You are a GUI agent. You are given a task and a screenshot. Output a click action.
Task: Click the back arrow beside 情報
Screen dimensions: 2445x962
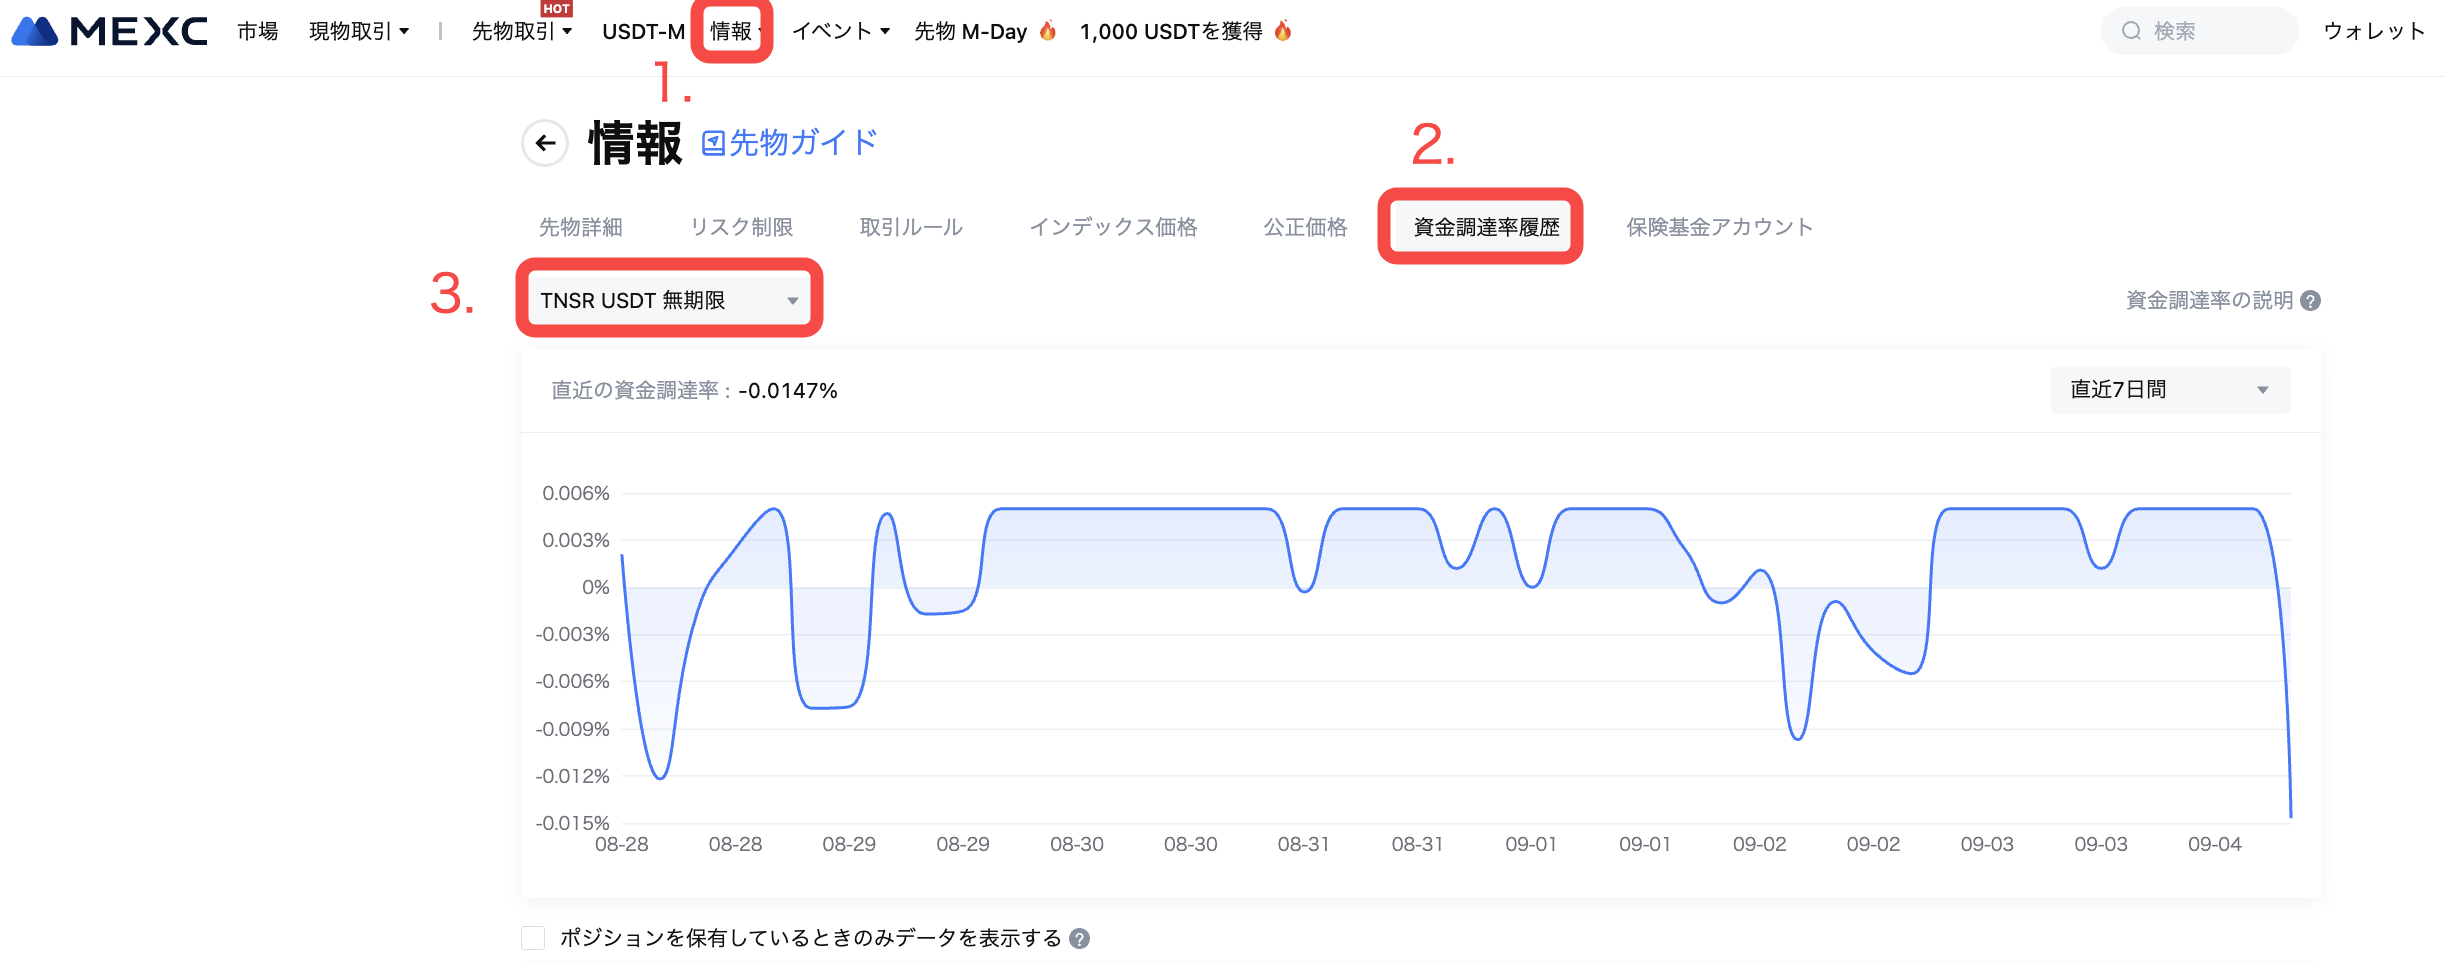click(545, 143)
